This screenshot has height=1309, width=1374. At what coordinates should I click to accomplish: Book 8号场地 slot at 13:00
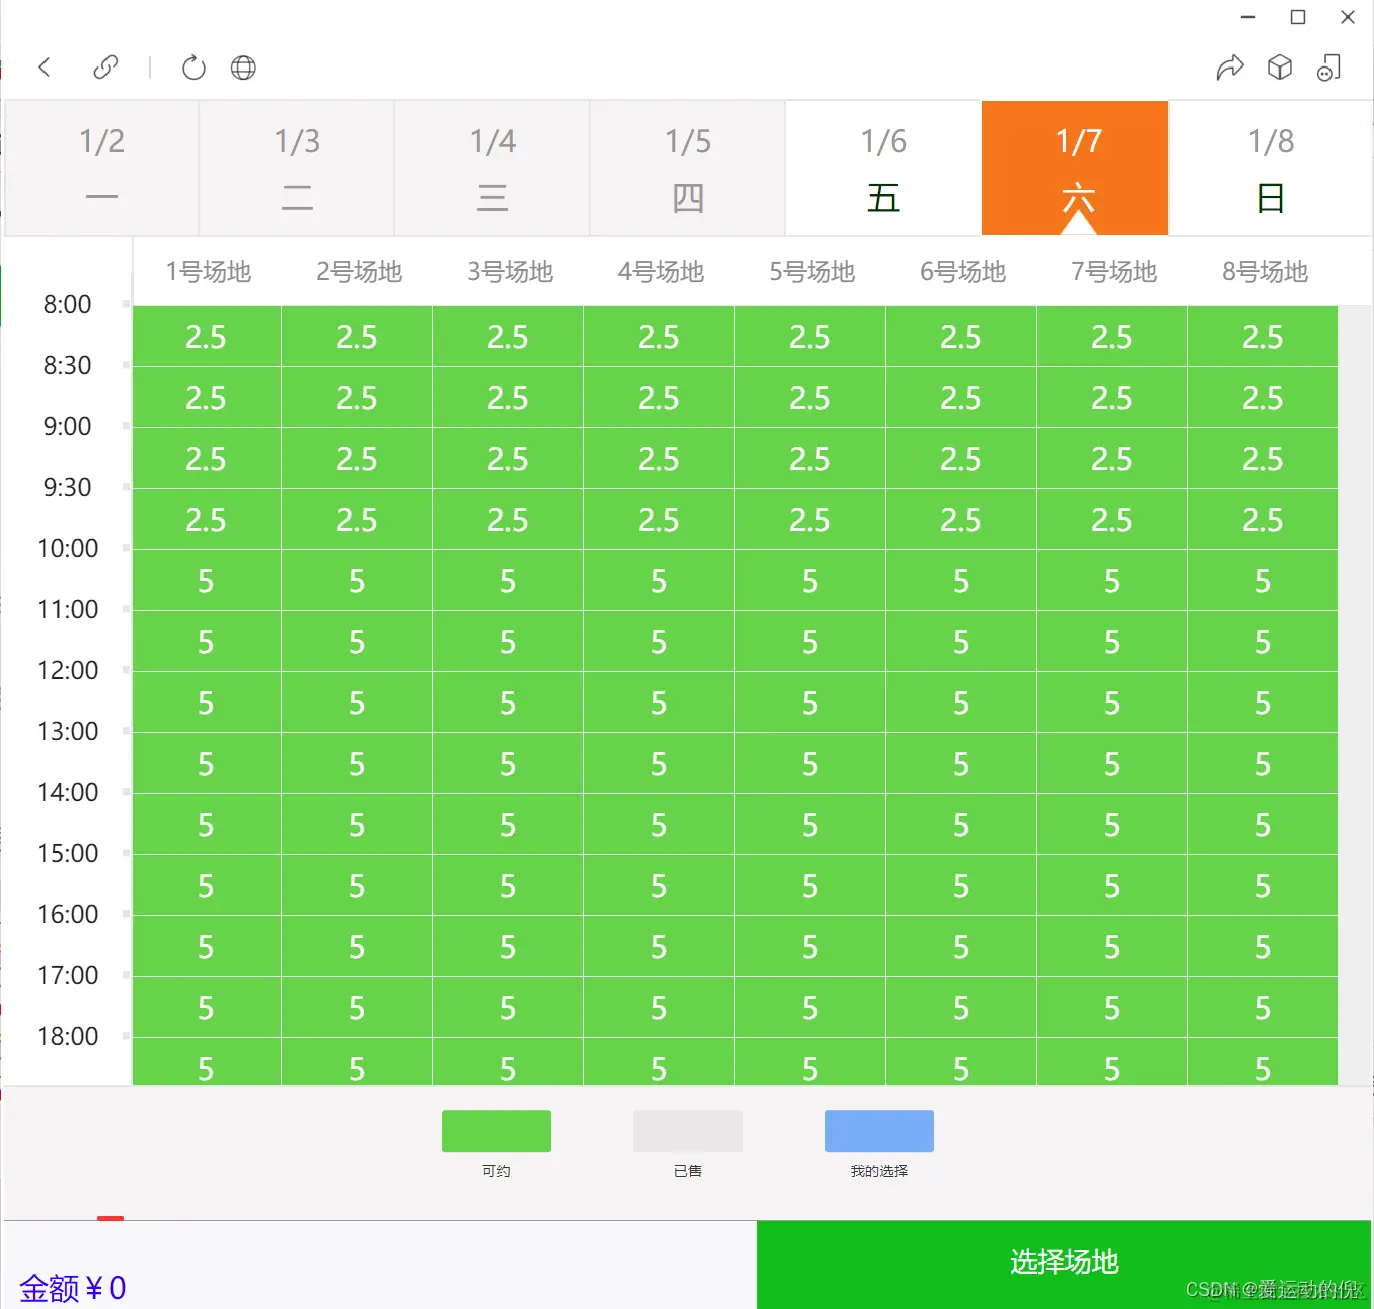(1263, 764)
